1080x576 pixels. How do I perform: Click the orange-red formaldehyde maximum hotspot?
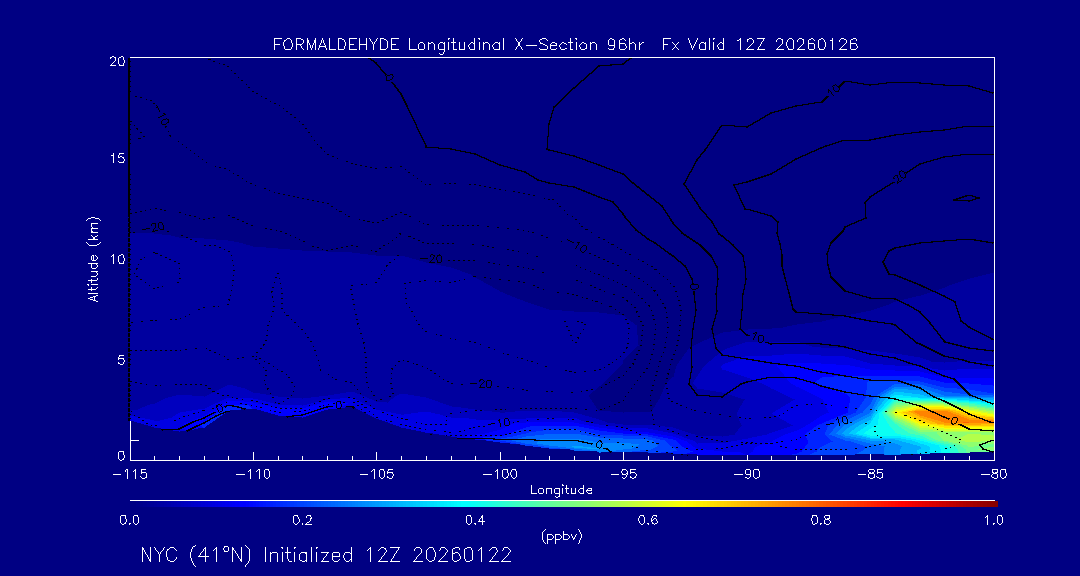940,416
